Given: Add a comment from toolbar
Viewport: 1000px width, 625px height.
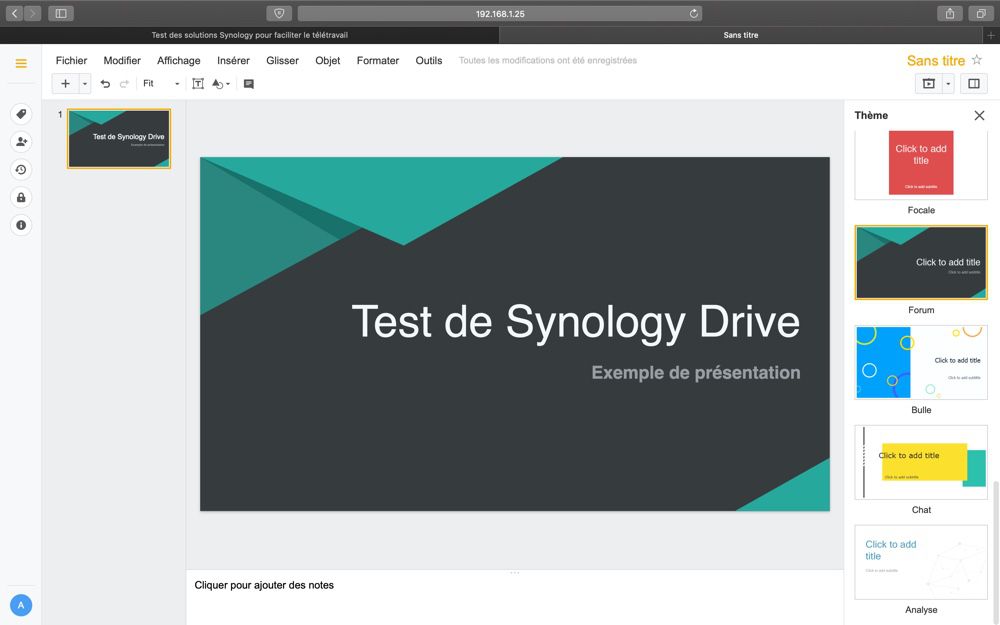Looking at the screenshot, I should pos(249,84).
